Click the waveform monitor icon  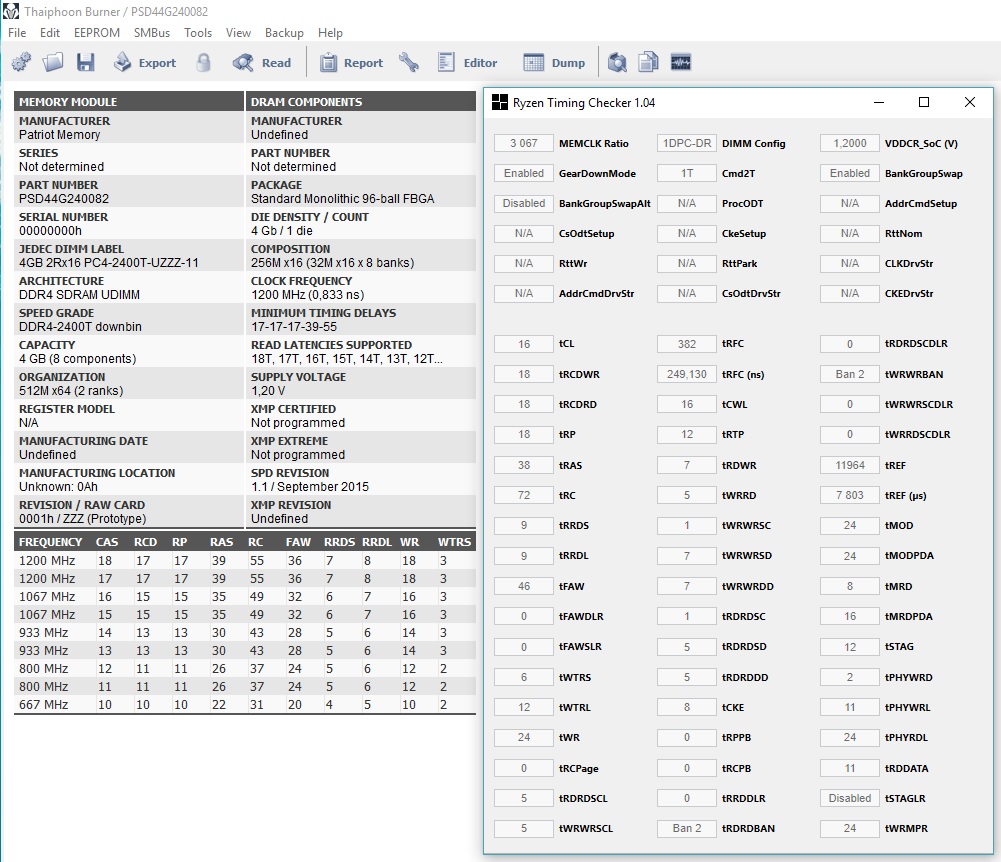click(681, 63)
